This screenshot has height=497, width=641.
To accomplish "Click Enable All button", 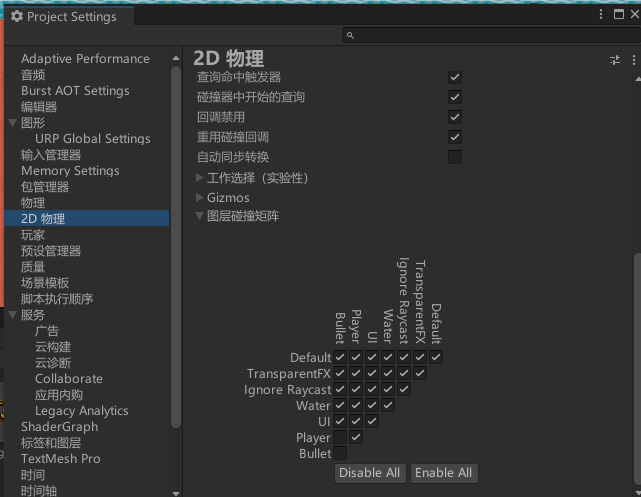I will [444, 473].
